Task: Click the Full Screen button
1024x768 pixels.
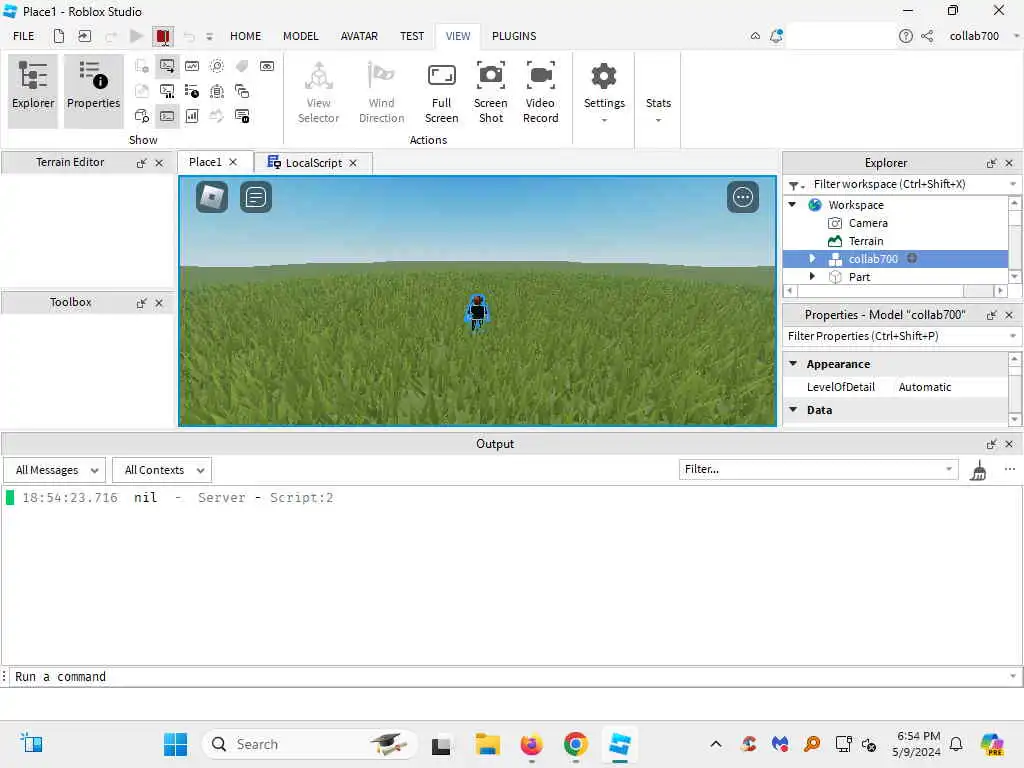Action: click(x=441, y=92)
